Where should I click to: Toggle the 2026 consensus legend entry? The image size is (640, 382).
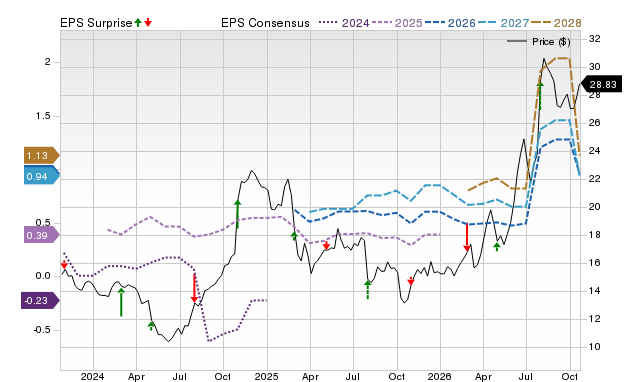point(450,23)
